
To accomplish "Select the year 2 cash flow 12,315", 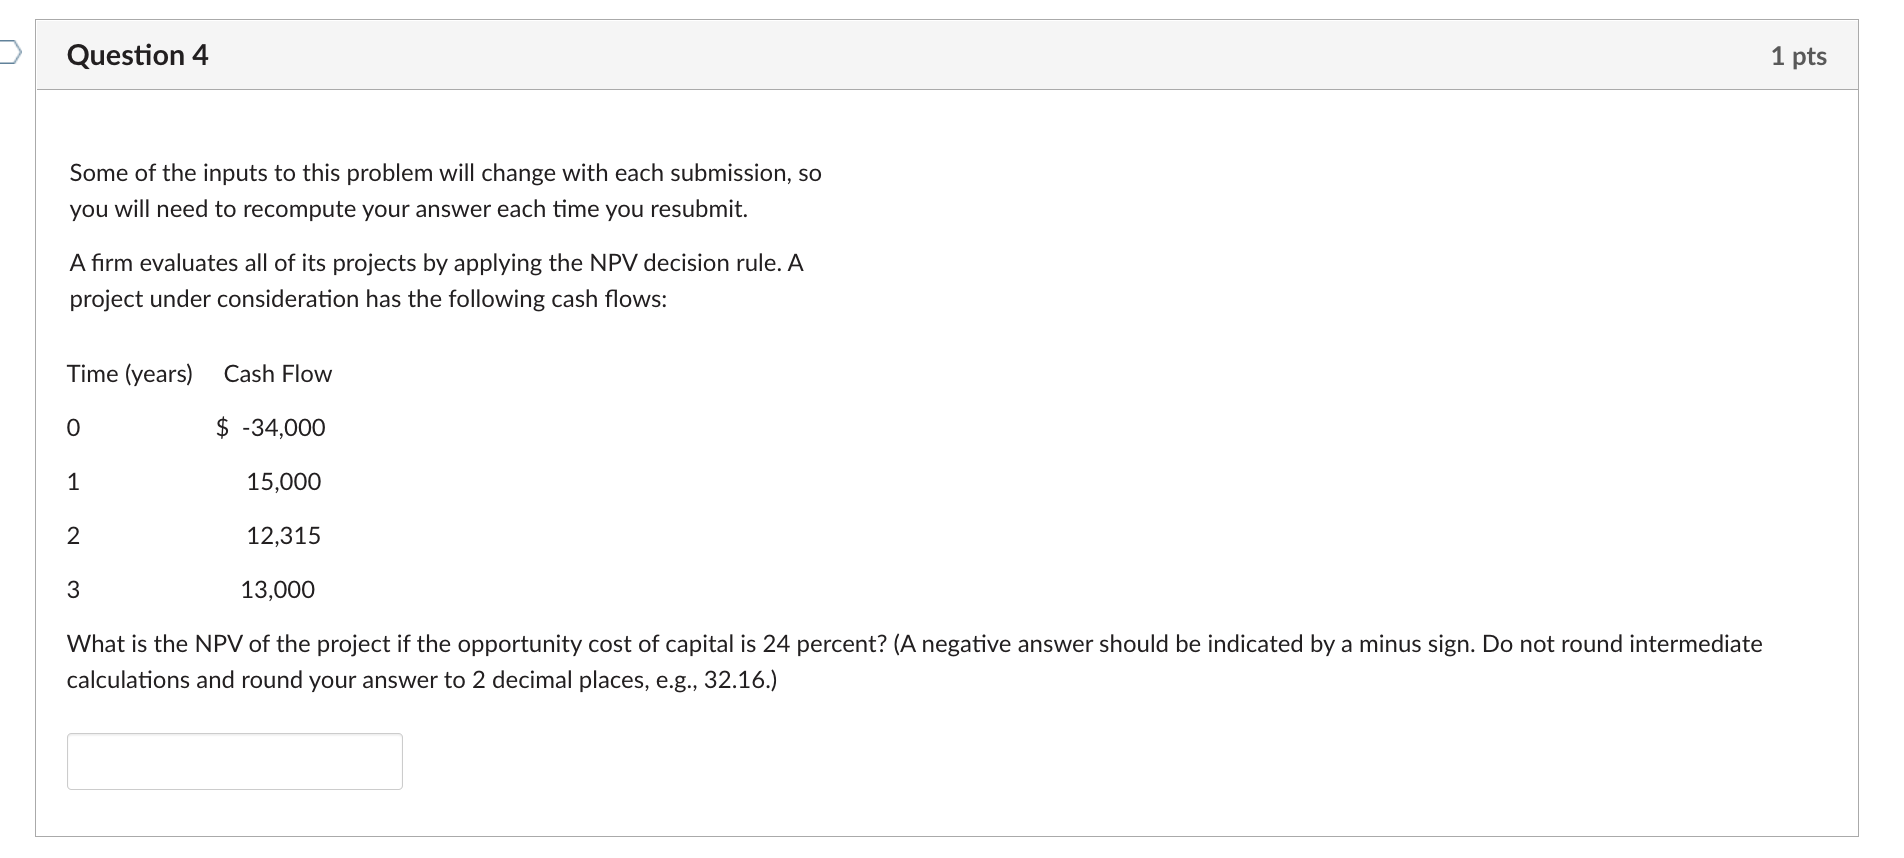I will pyautogui.click(x=284, y=535).
